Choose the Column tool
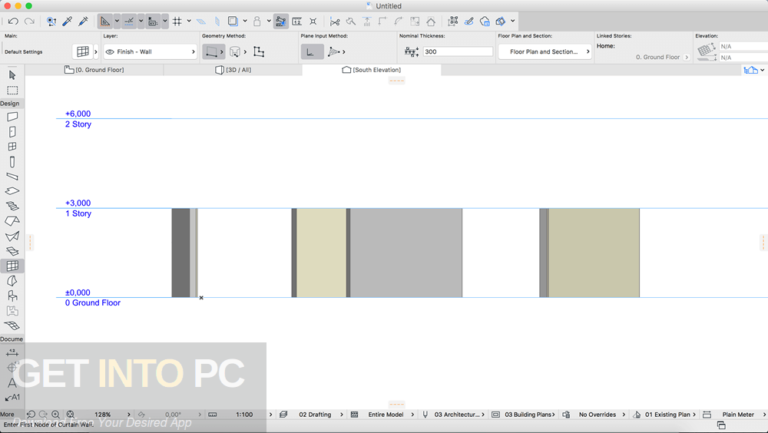The image size is (768, 433). (x=12, y=162)
